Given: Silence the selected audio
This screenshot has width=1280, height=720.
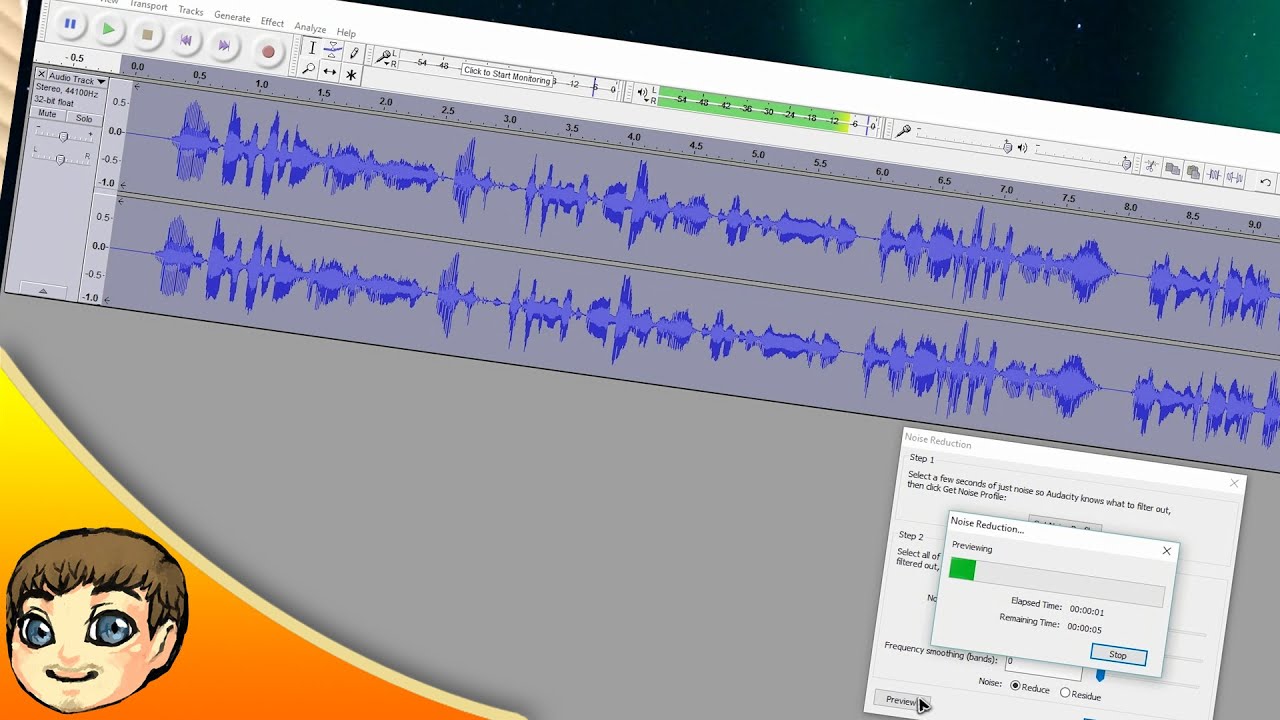Looking at the screenshot, I should [1235, 178].
